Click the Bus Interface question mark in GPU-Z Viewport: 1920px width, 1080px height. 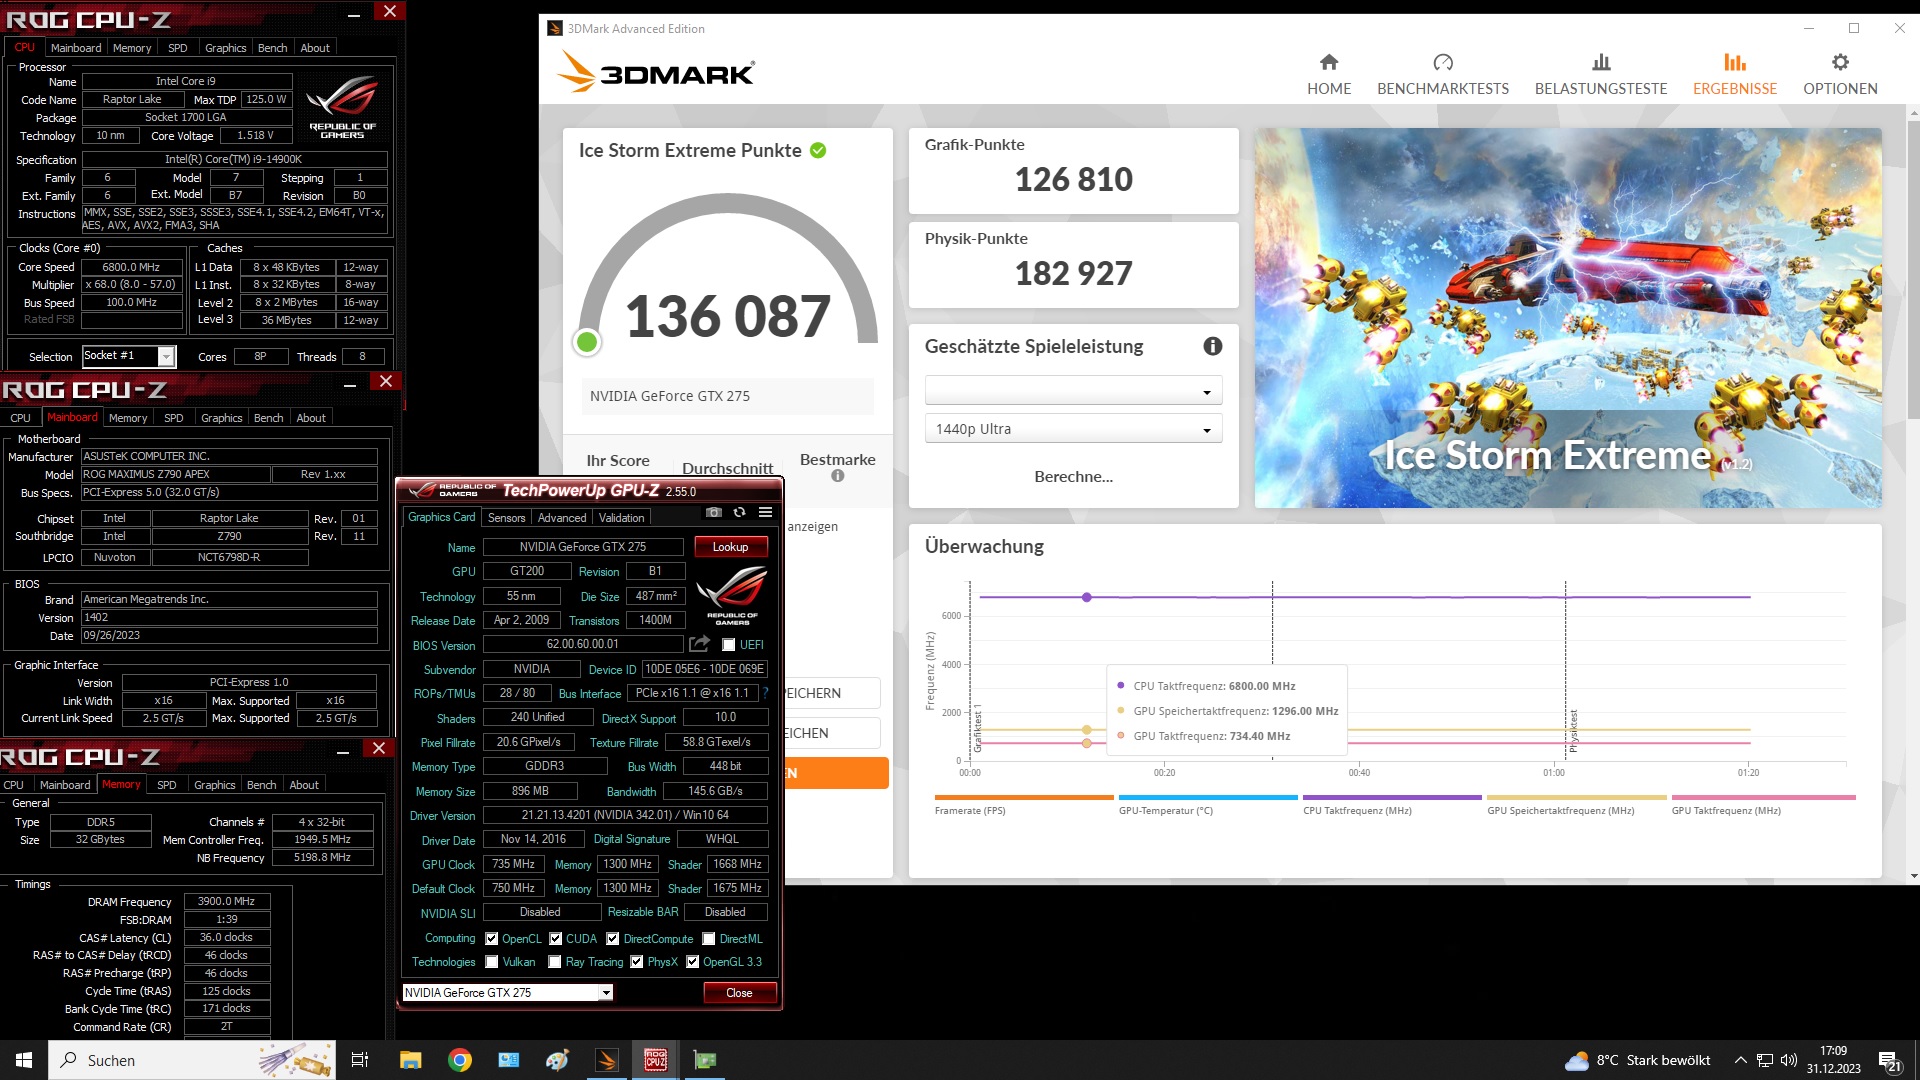click(x=765, y=693)
